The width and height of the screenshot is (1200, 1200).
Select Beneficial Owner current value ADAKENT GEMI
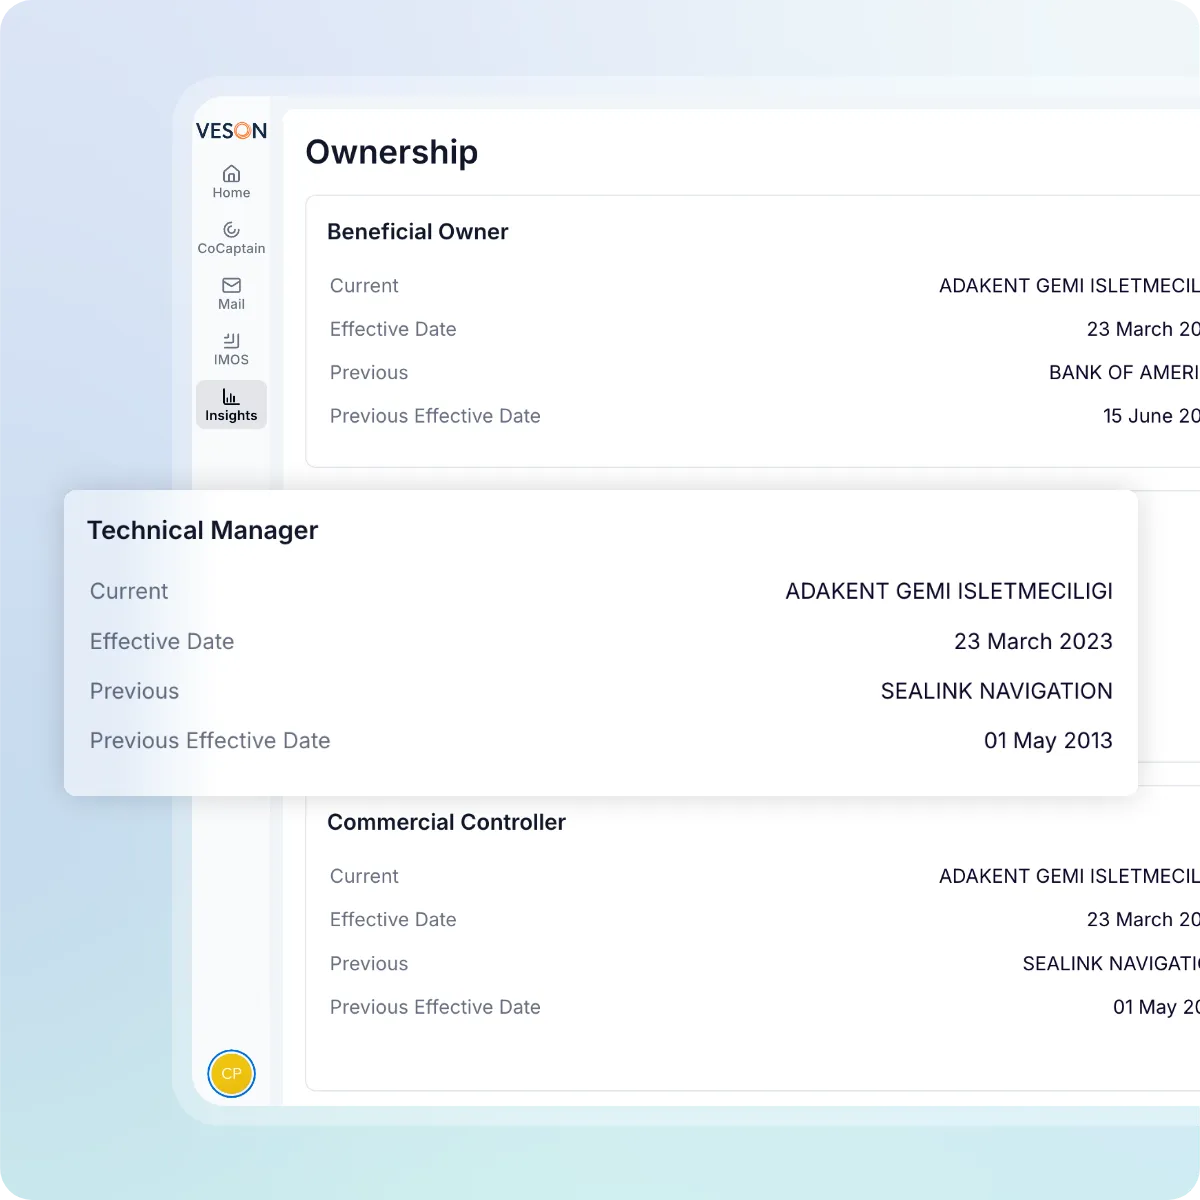1069,286
